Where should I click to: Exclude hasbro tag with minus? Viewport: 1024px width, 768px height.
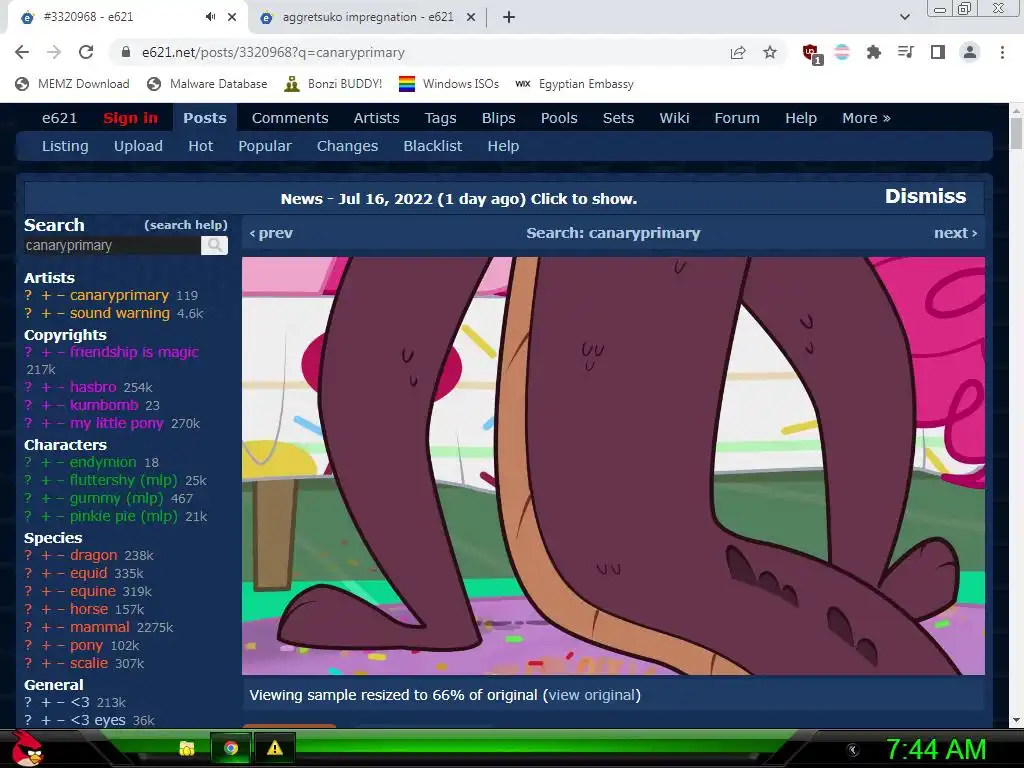click(x=61, y=387)
